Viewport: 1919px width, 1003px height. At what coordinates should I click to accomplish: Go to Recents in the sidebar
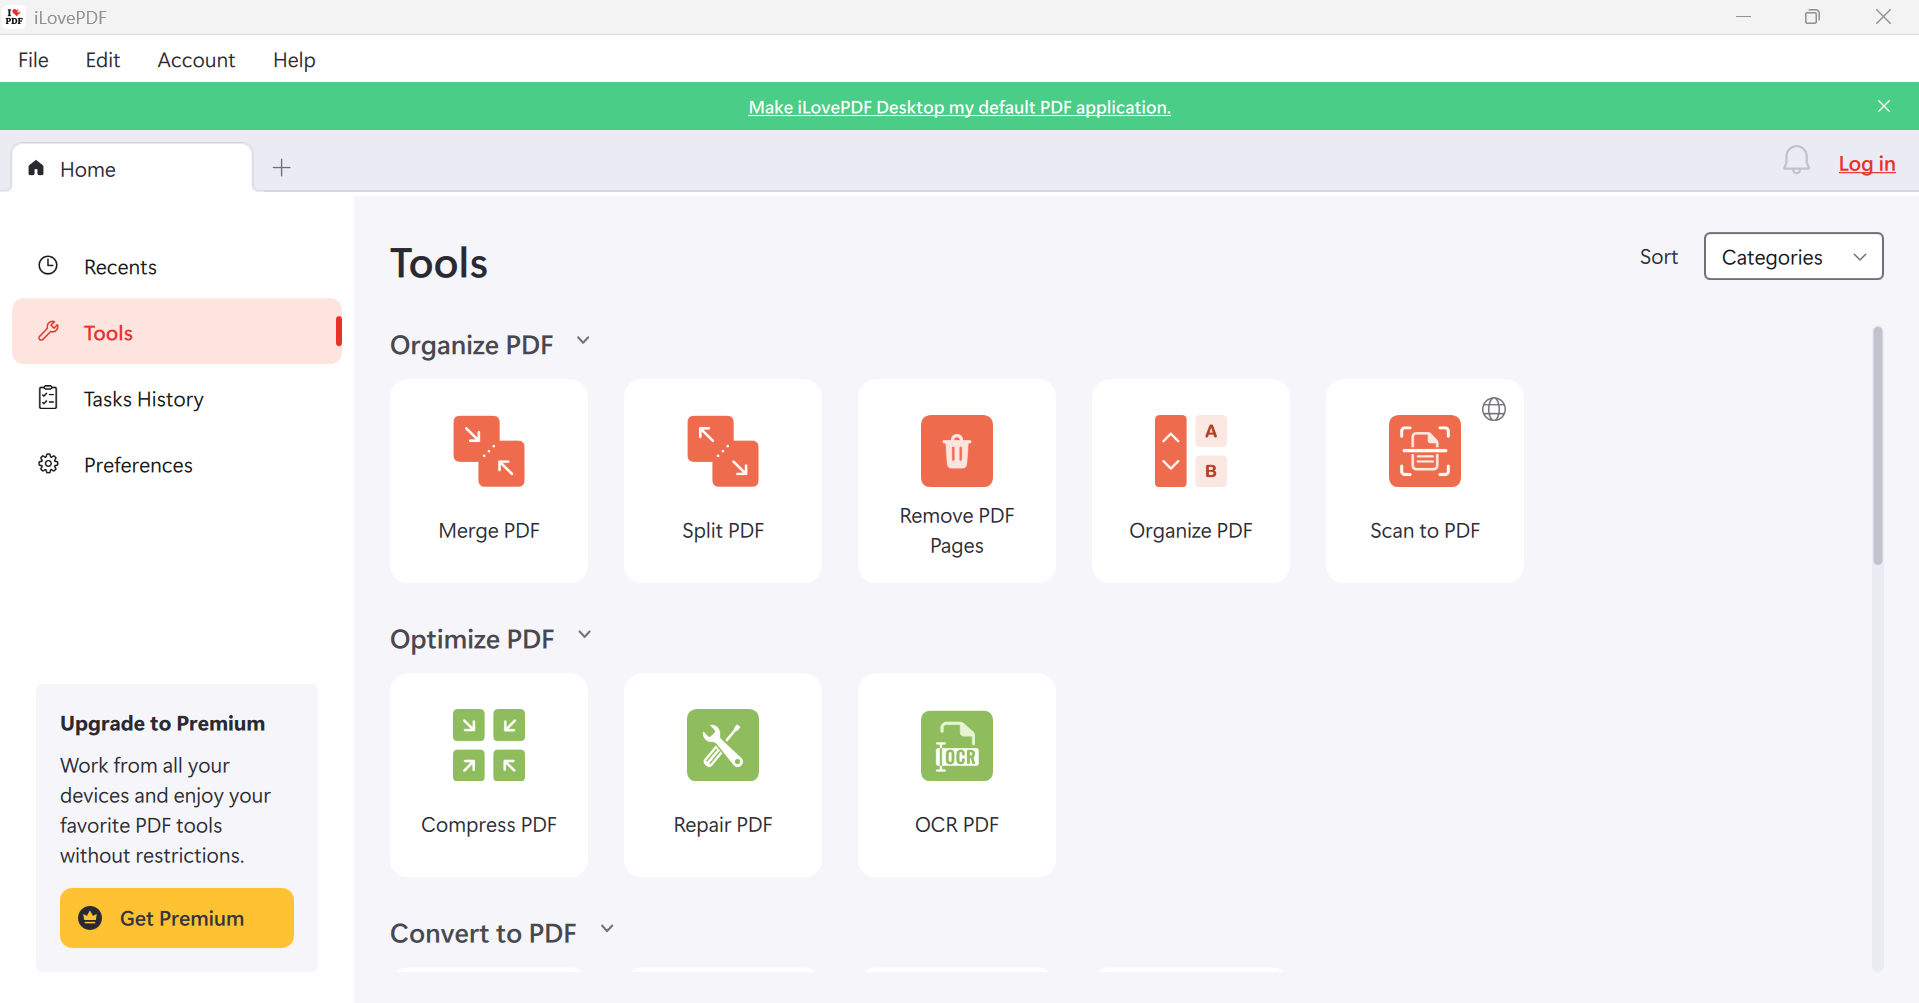177,266
